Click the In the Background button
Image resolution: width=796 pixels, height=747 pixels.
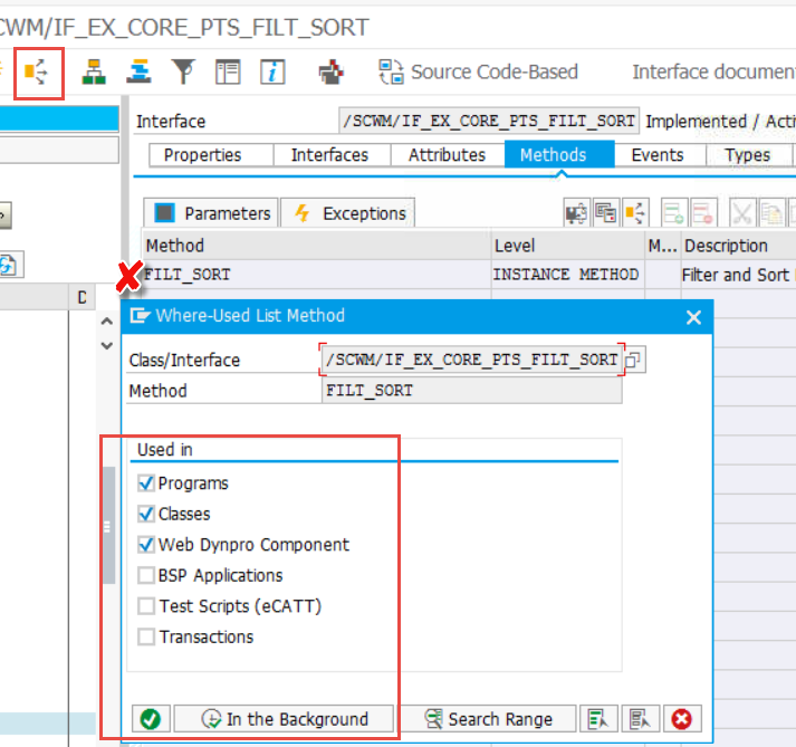click(284, 719)
